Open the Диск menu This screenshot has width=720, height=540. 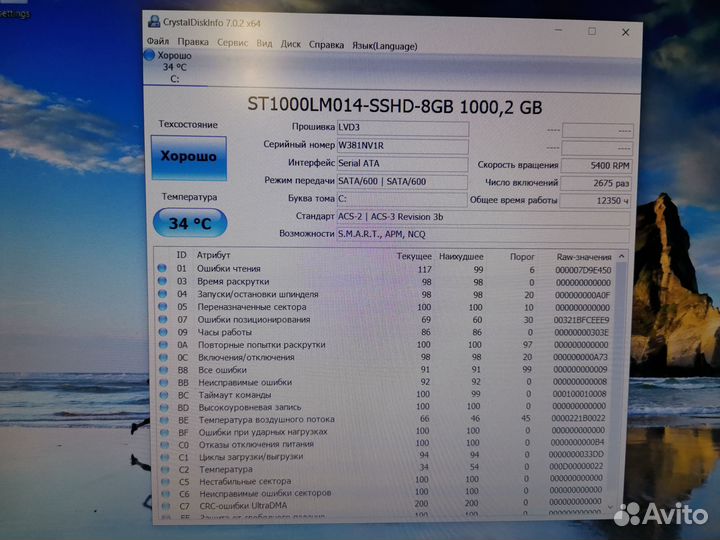point(290,44)
